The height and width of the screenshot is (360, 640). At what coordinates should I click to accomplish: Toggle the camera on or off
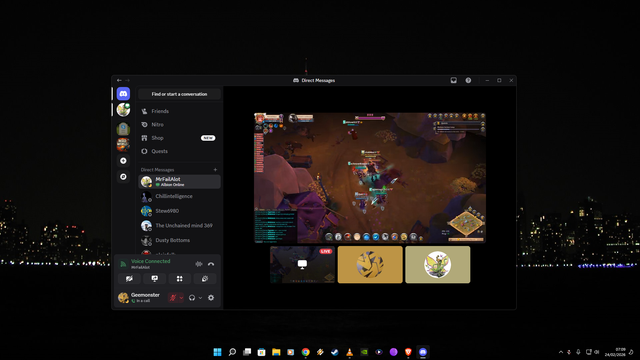tap(129, 279)
